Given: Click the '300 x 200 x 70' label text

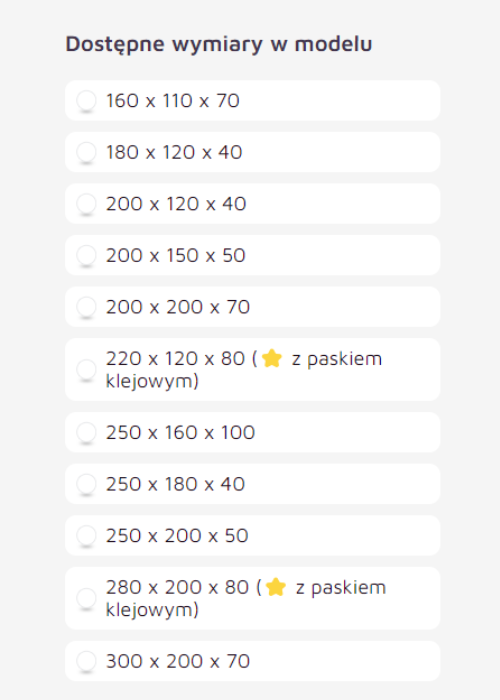Looking at the screenshot, I should point(178,661).
